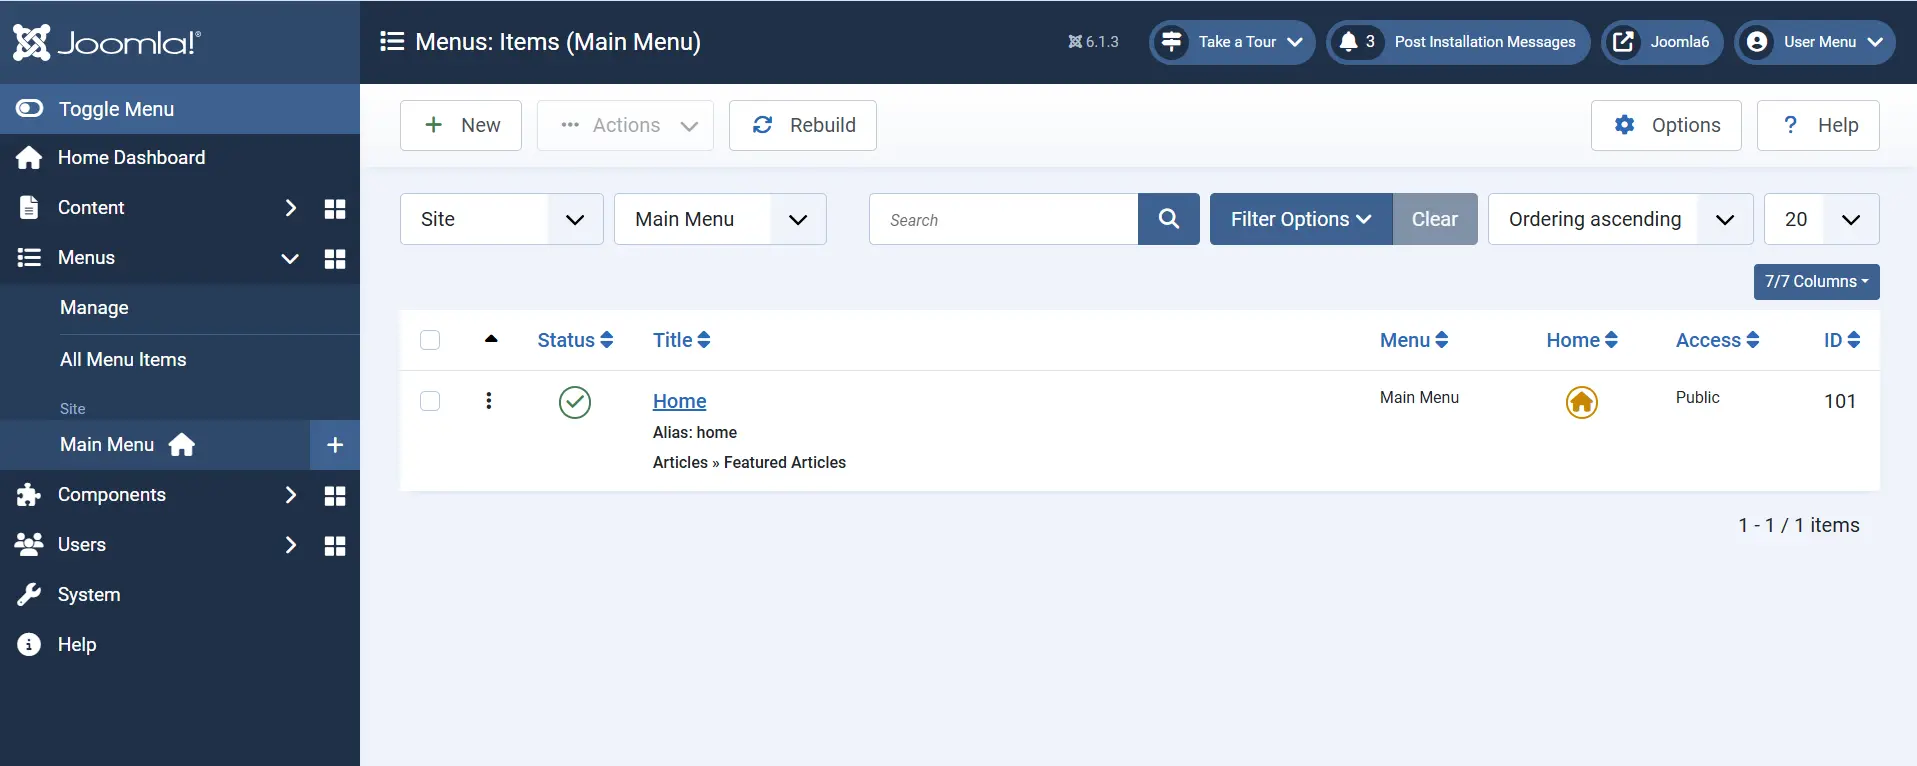The height and width of the screenshot is (766, 1917).
Task: Open the Home menu item link
Action: (x=680, y=401)
